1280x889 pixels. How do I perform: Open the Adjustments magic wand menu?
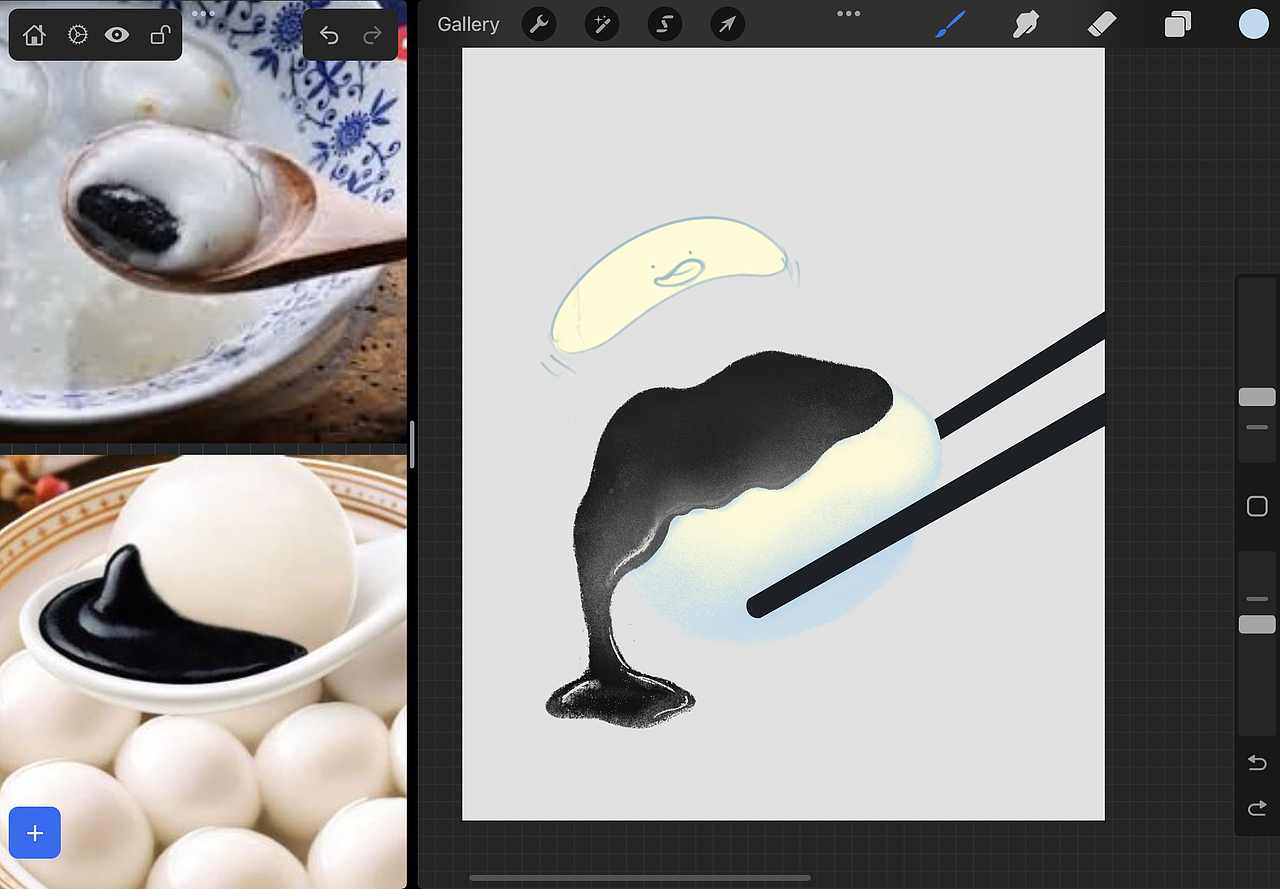coord(602,25)
